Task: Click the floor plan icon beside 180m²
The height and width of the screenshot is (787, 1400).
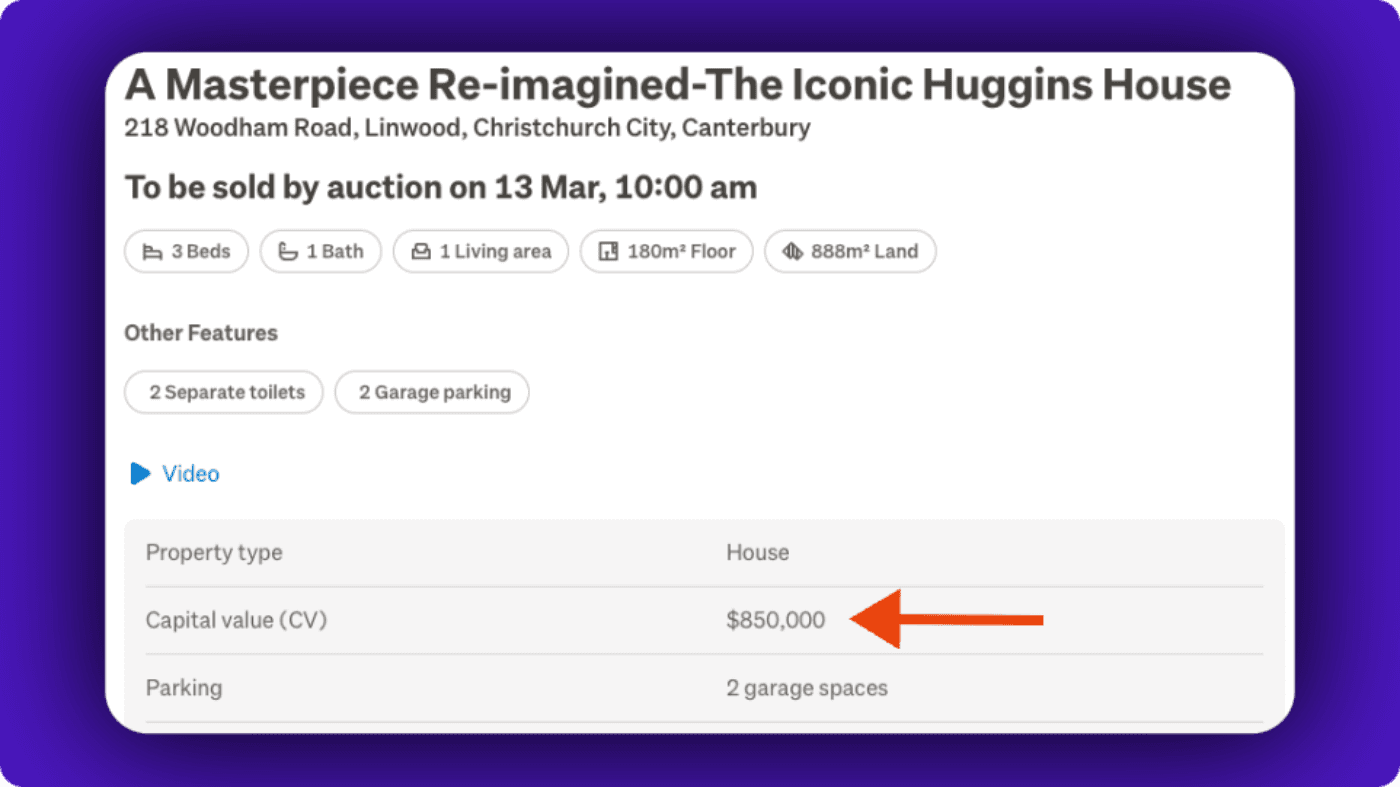Action: tap(608, 252)
